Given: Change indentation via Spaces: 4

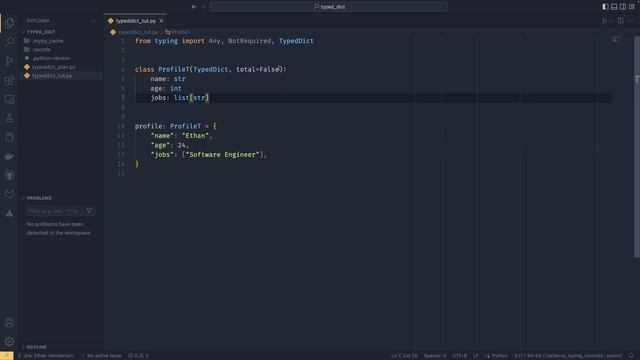Looking at the screenshot, I should point(435,356).
